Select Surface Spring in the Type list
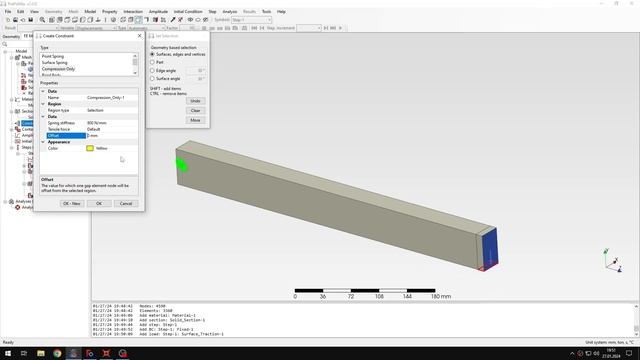Image resolution: width=640 pixels, height=360 pixels. pos(54,62)
